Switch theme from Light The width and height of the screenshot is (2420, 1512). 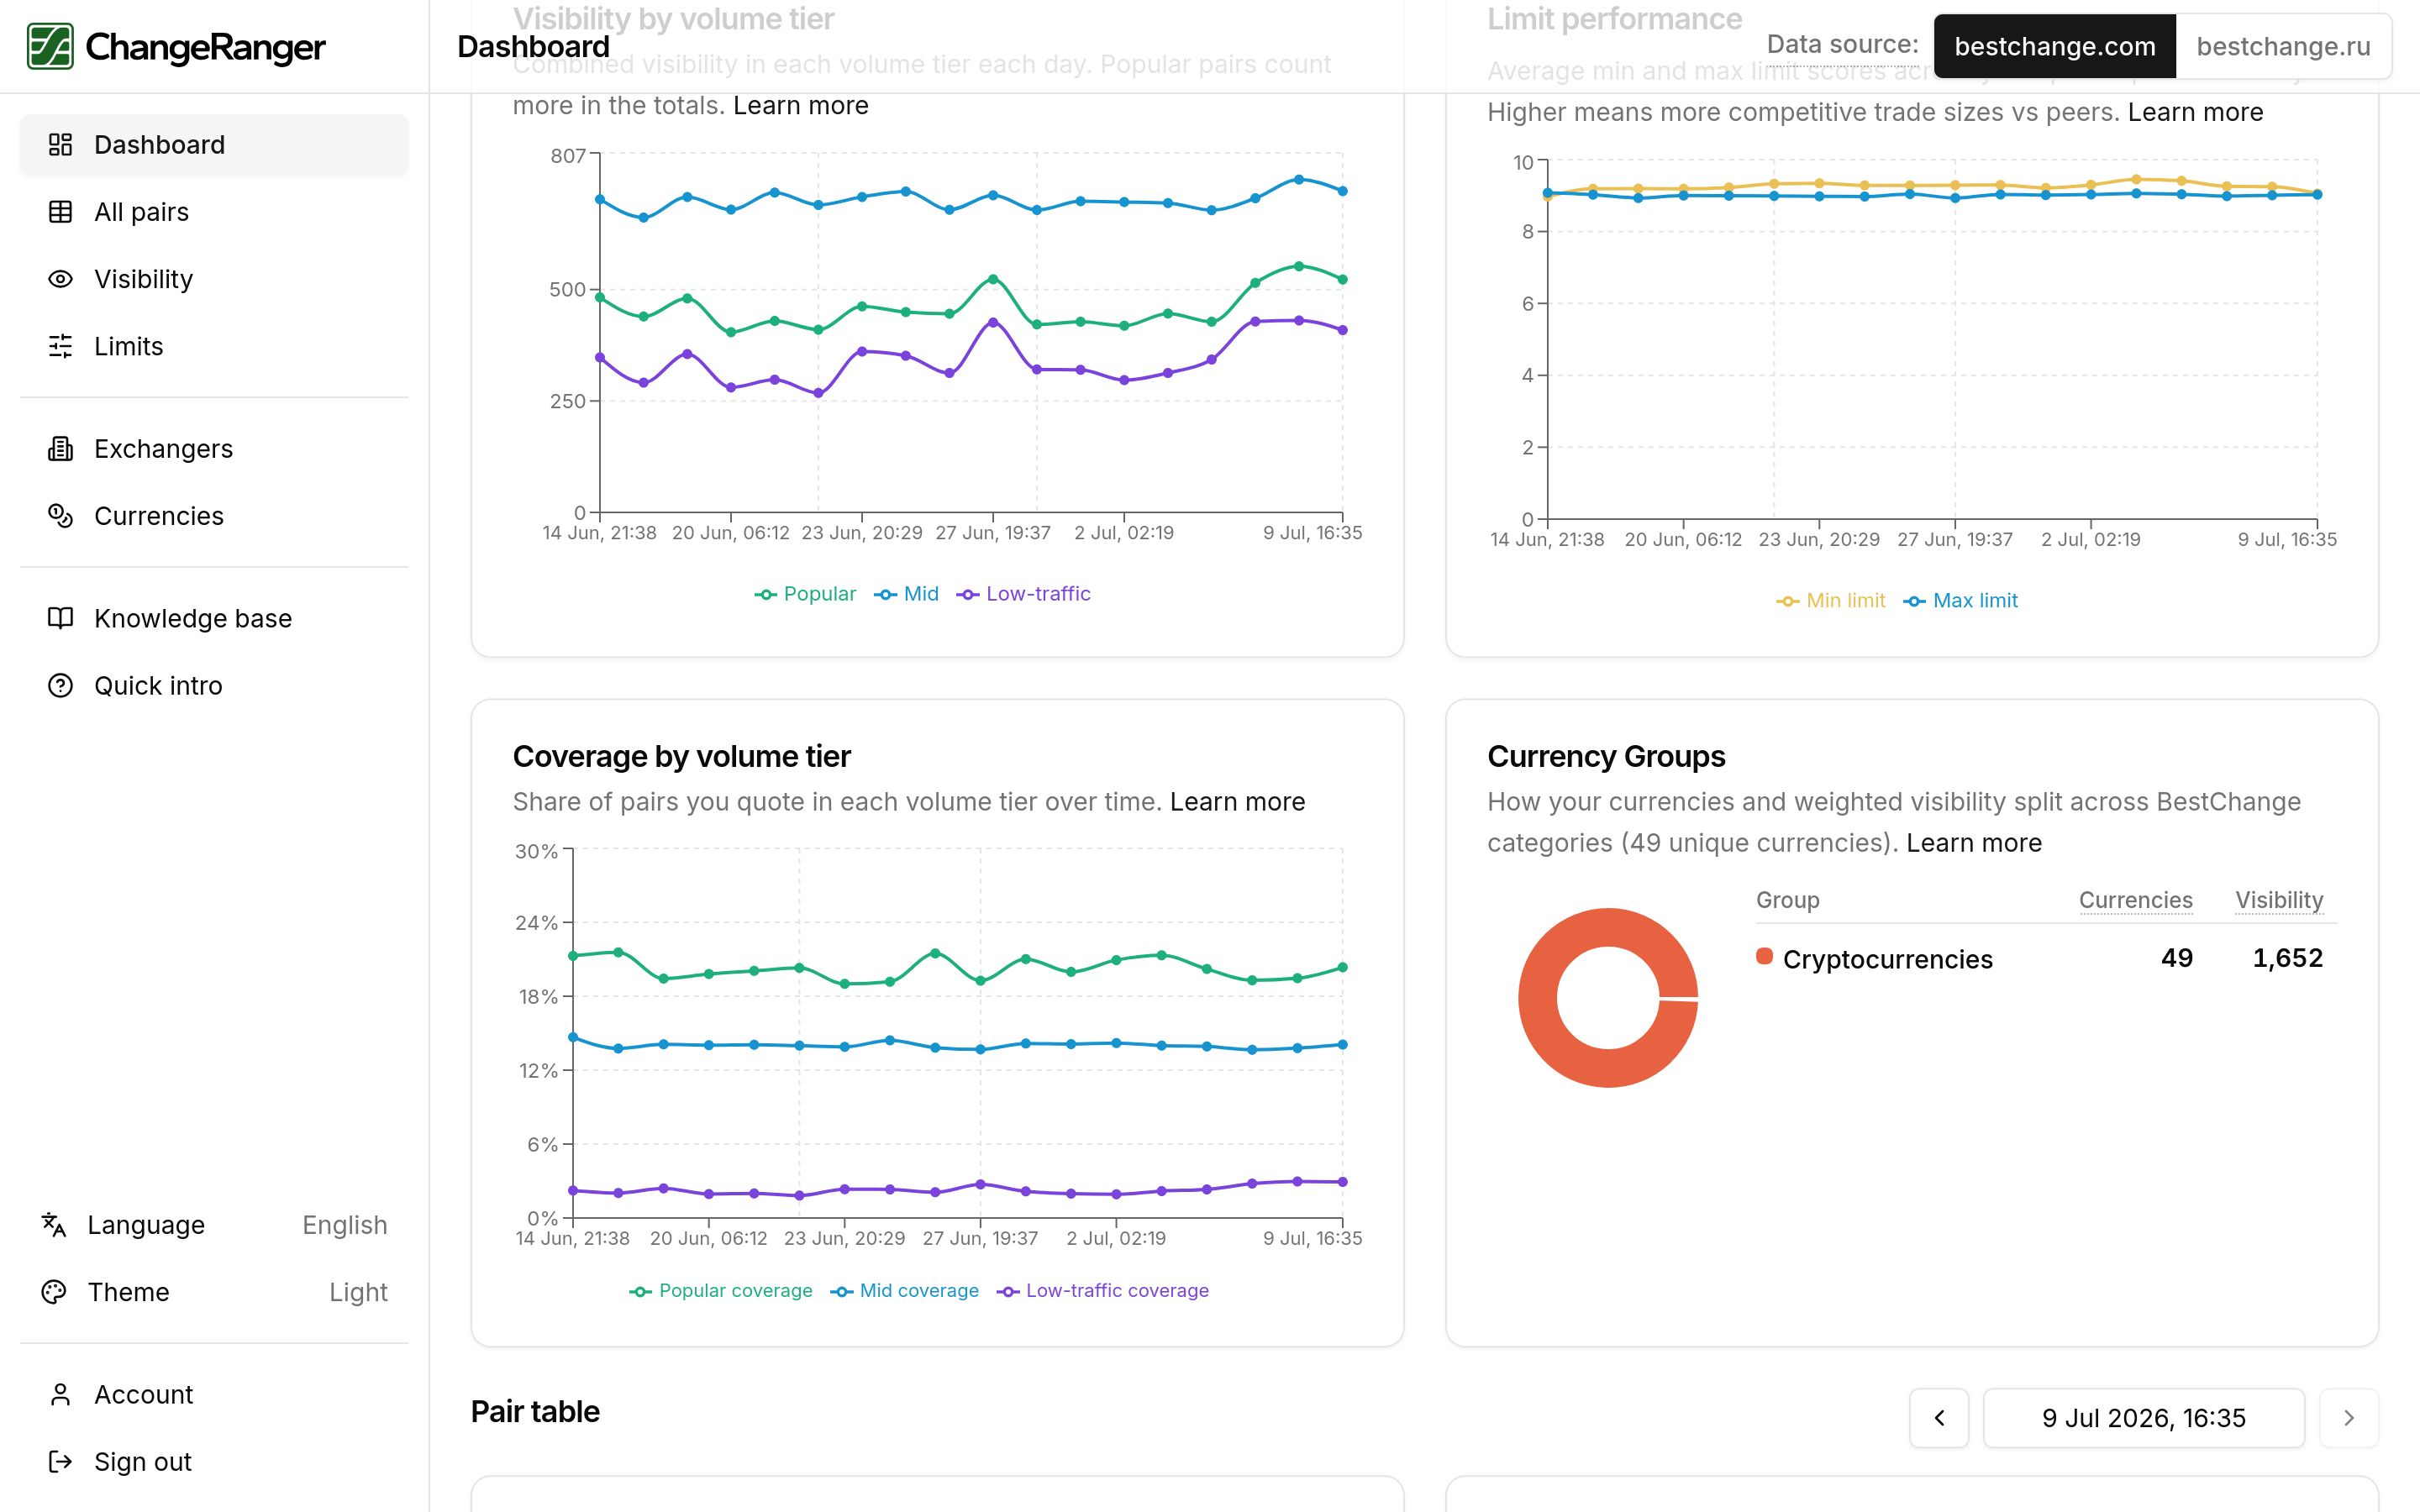pos(214,1292)
